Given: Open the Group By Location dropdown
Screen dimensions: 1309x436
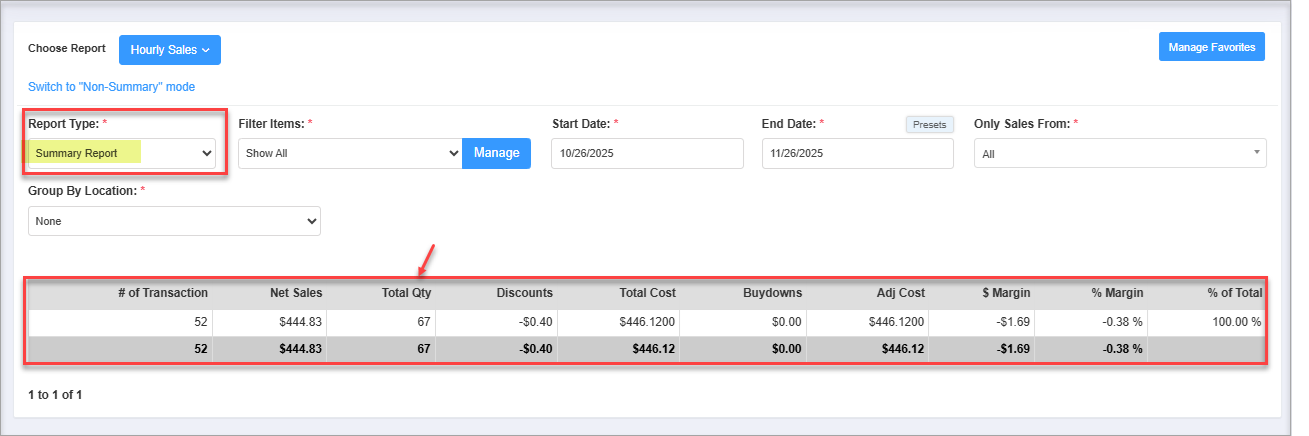Looking at the screenshot, I should (174, 221).
